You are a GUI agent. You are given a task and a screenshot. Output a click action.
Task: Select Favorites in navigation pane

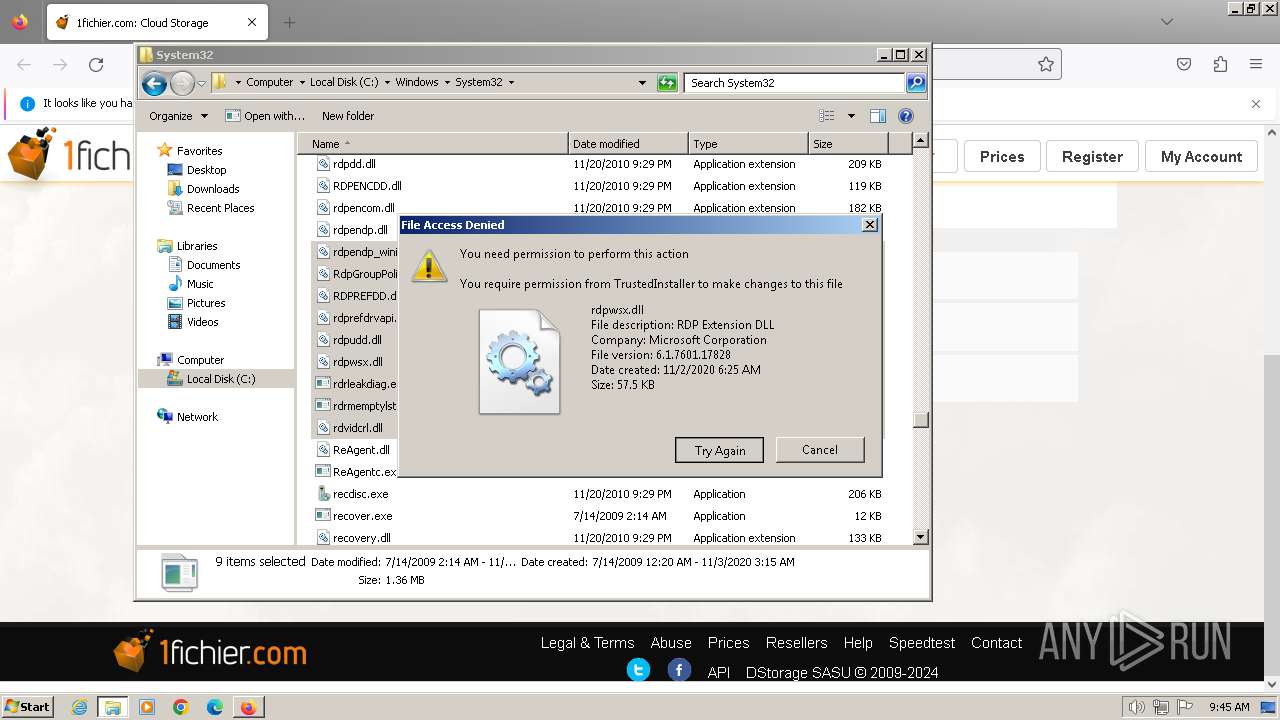pyautogui.click(x=199, y=151)
